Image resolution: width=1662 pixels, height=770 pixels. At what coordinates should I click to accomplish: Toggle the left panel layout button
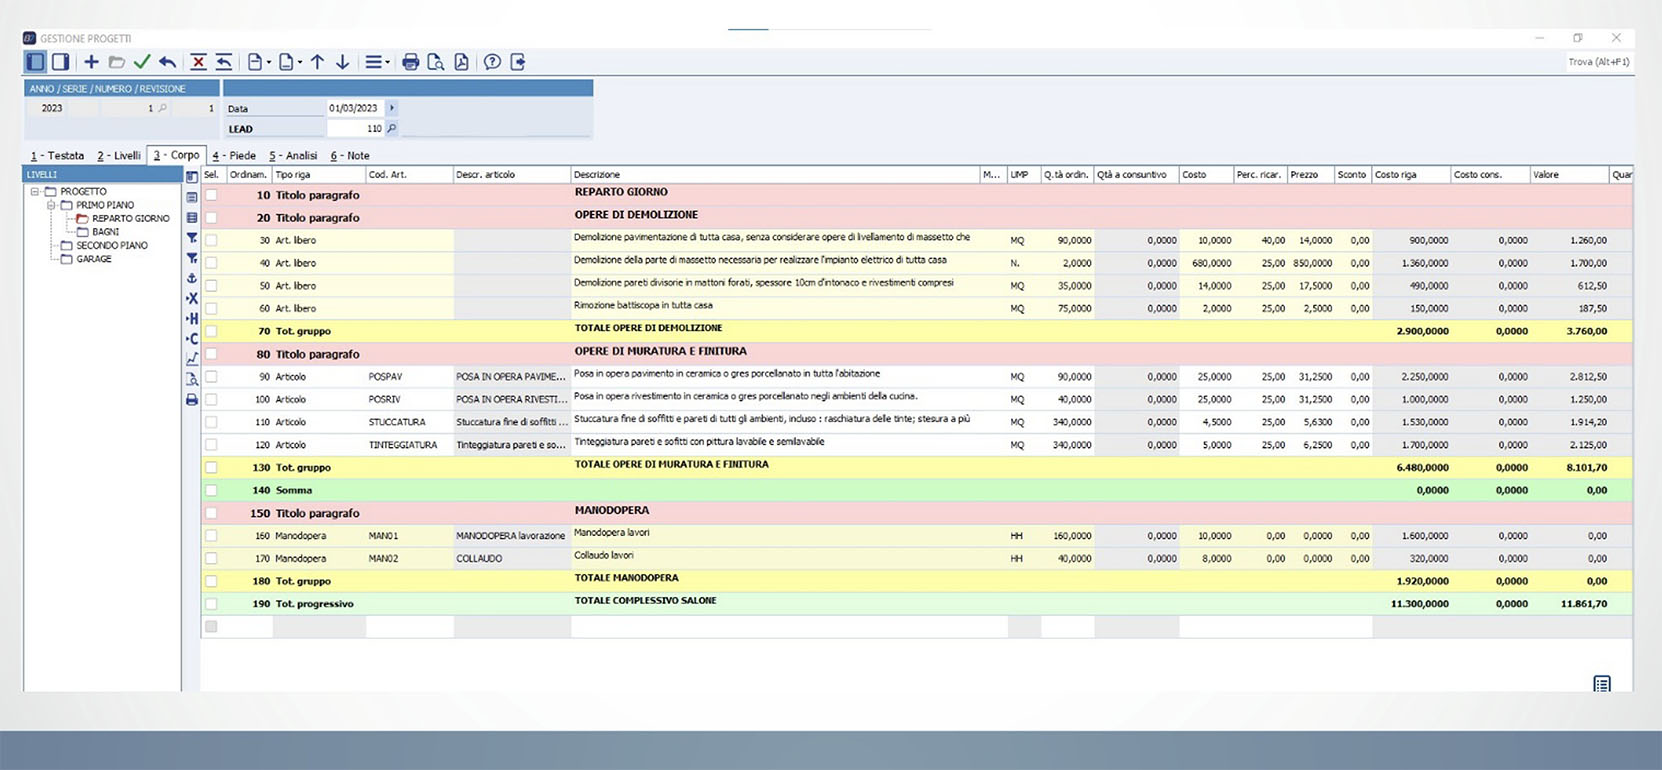pos(35,62)
